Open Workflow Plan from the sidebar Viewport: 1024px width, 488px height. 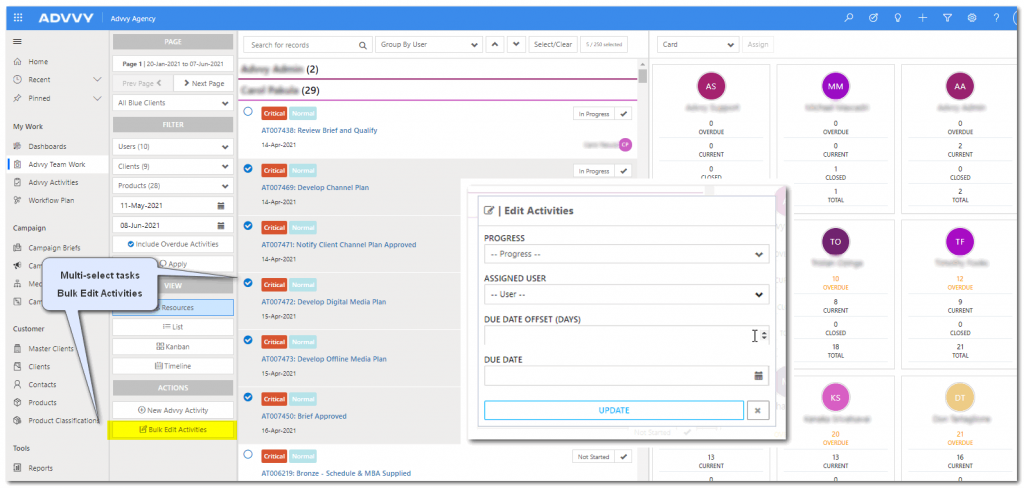(51, 200)
